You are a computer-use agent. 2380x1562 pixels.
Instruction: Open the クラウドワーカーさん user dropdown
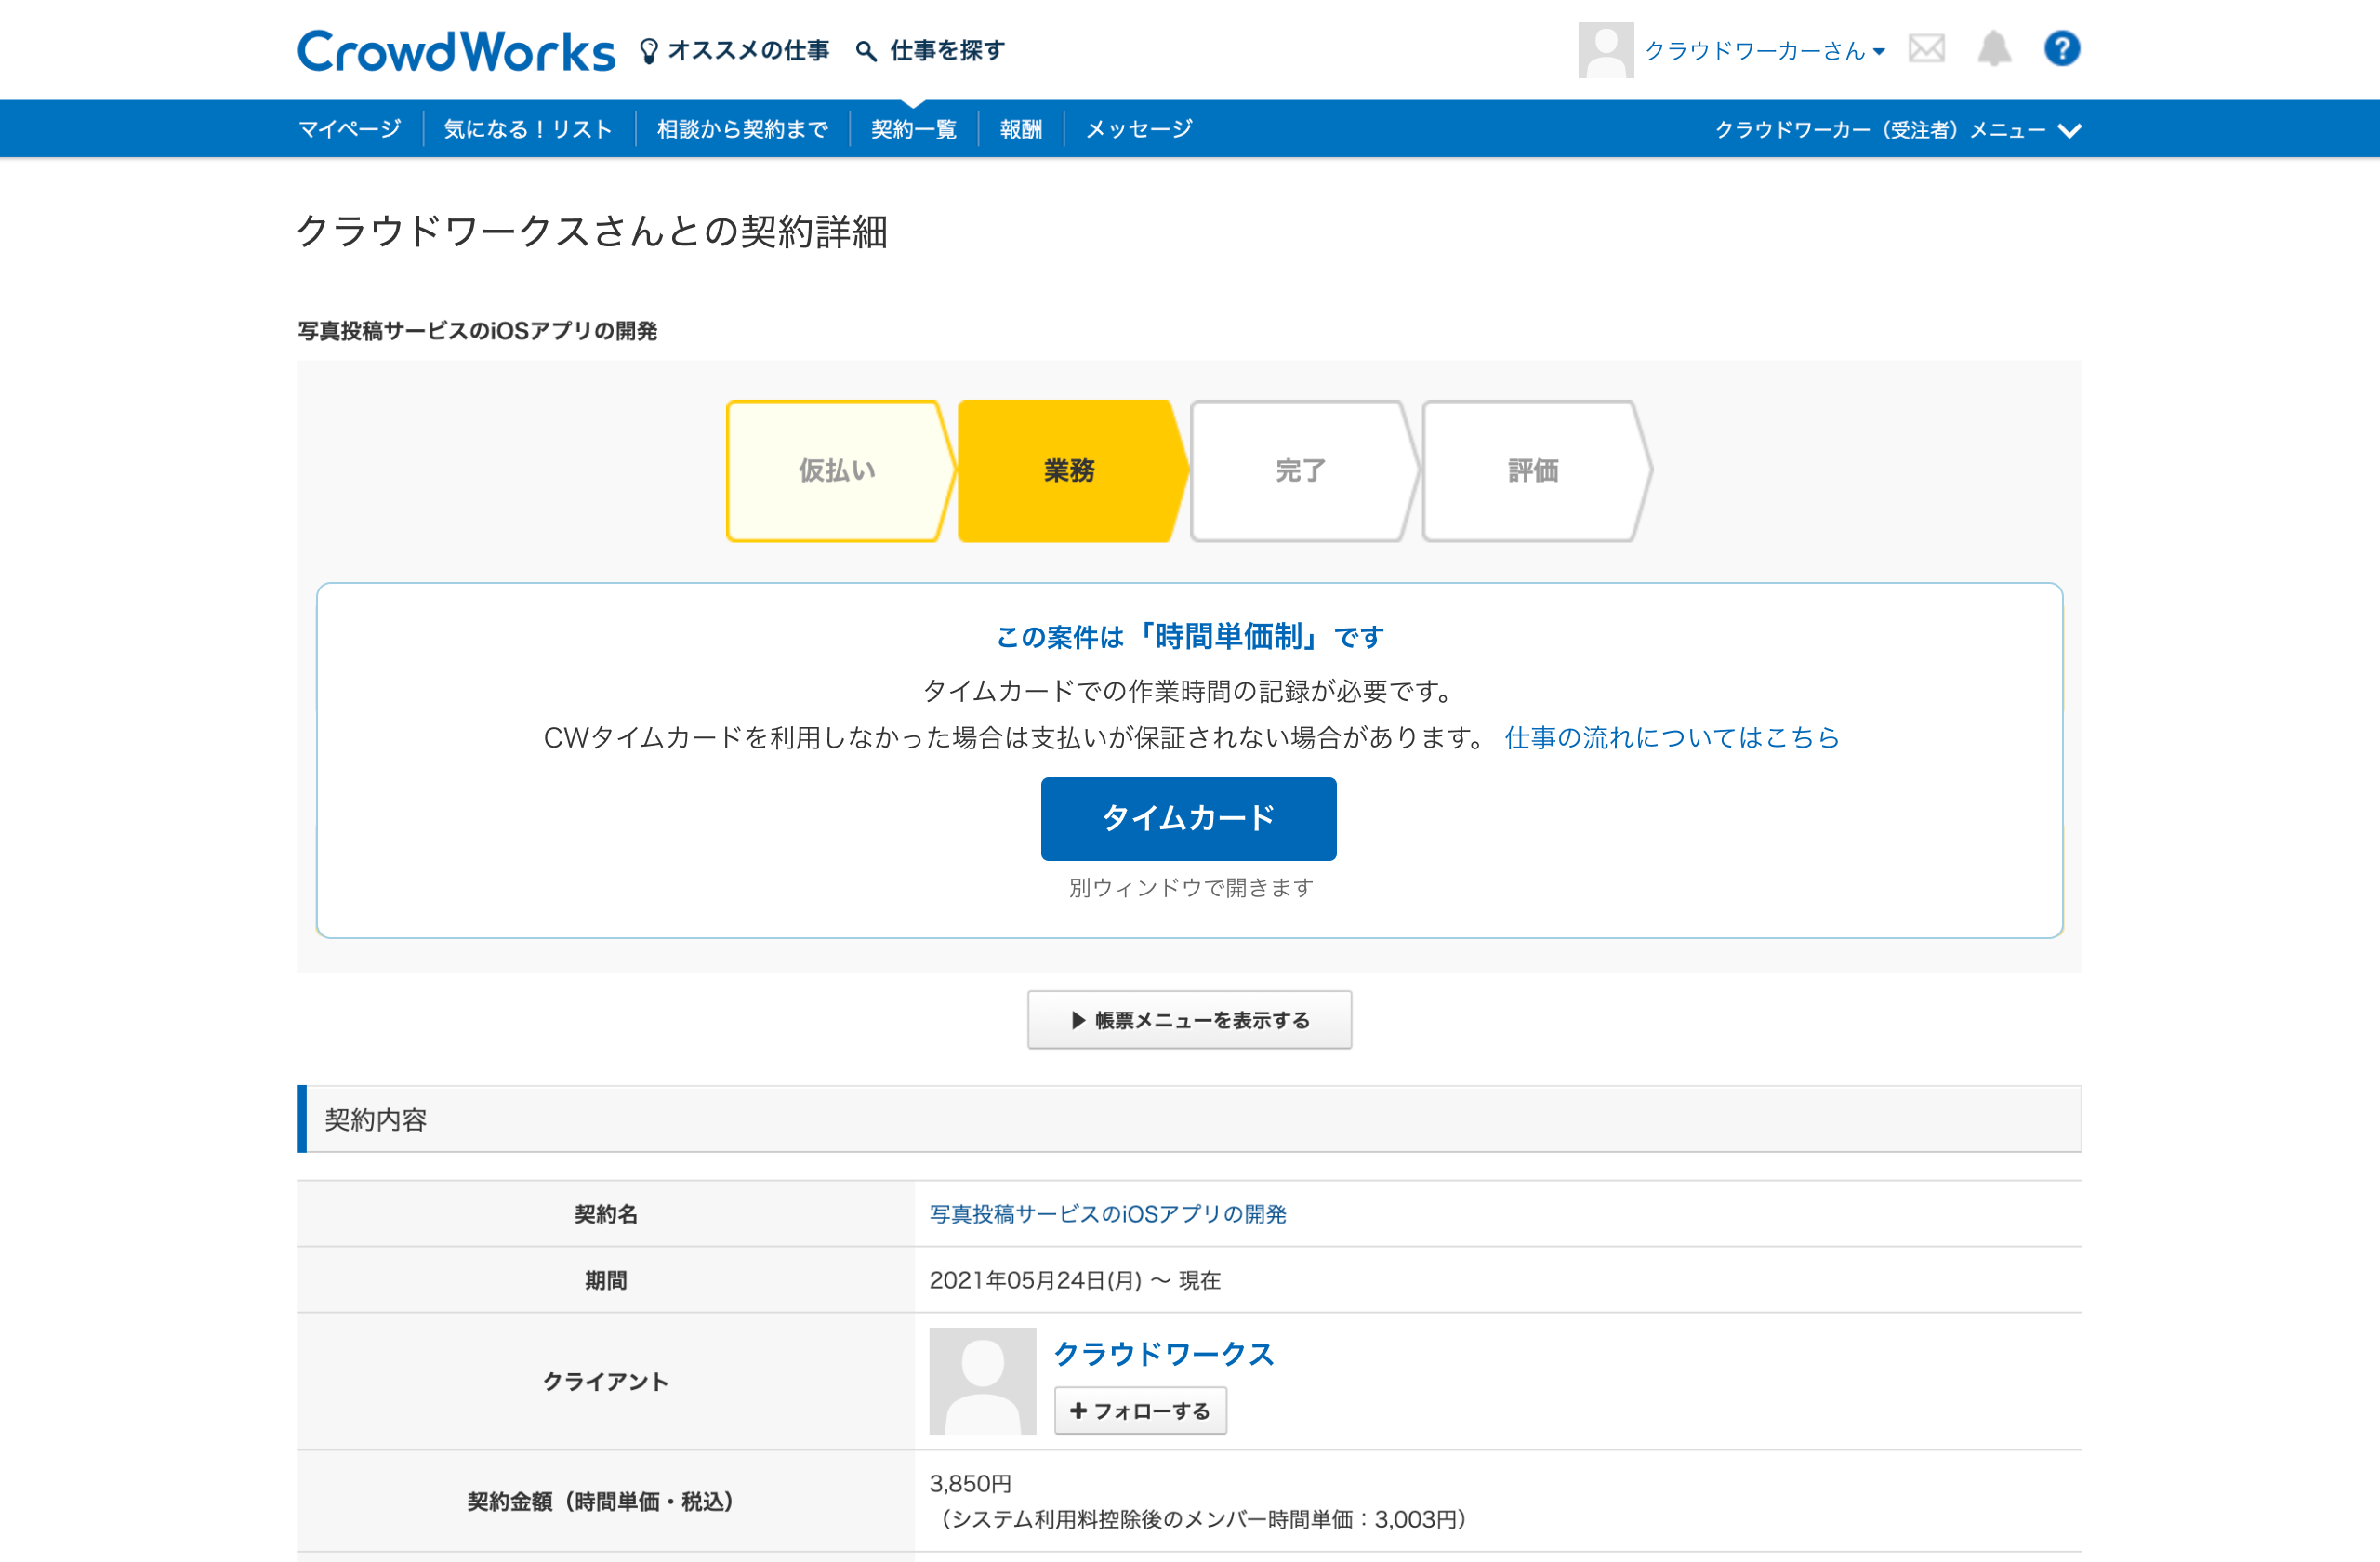[x=1764, y=51]
